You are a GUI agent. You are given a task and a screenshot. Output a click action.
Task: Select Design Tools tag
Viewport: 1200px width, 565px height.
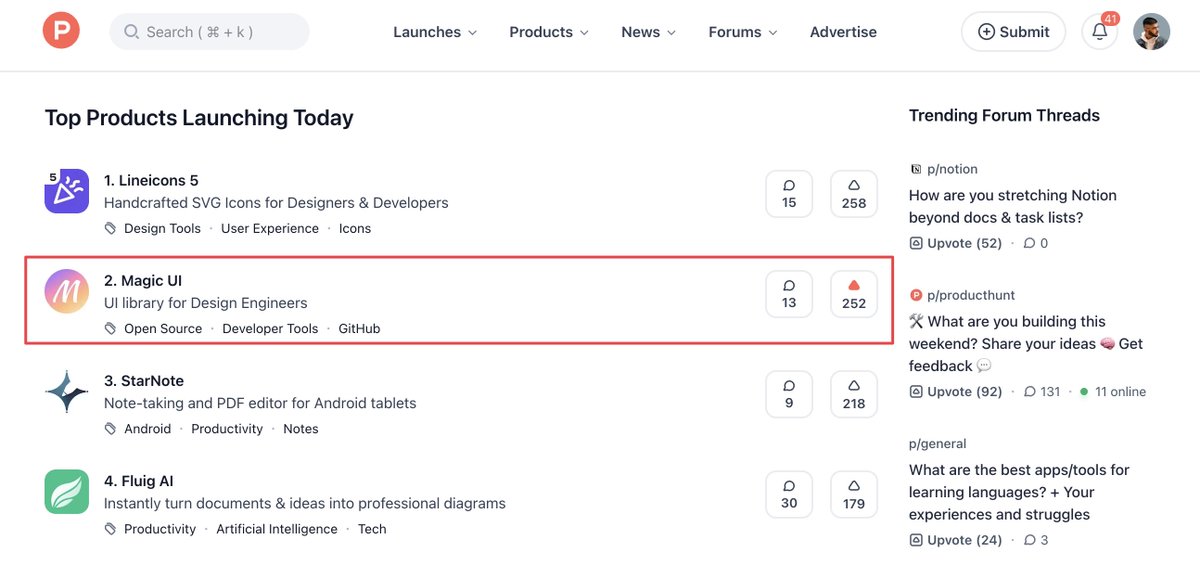[162, 229]
